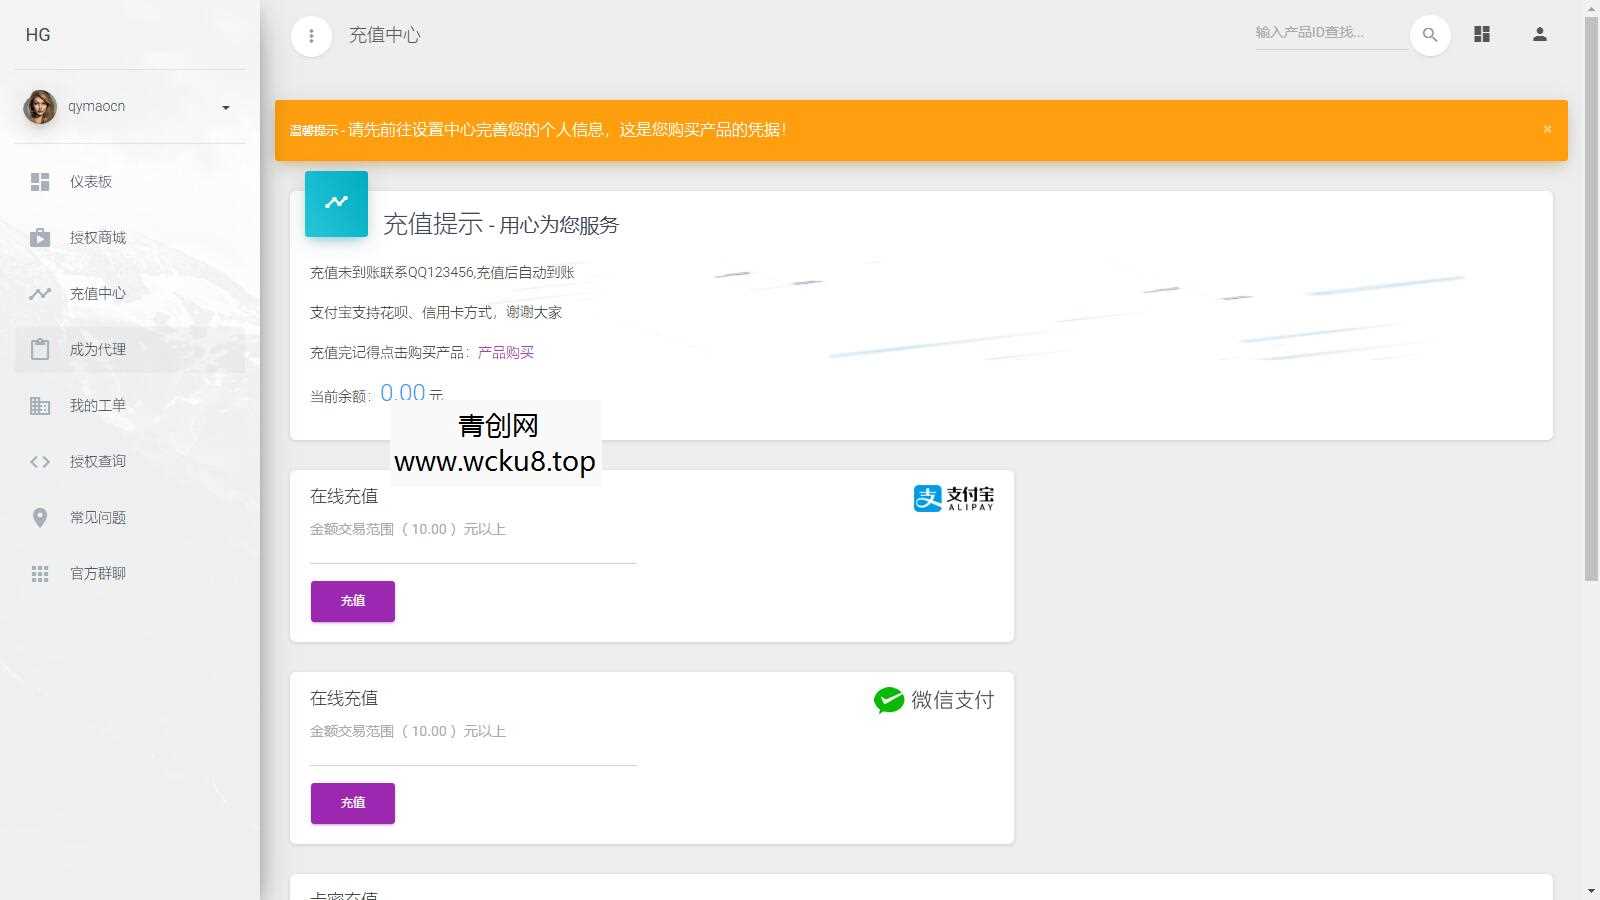Dismiss the orange reminder banner

coord(1546,129)
